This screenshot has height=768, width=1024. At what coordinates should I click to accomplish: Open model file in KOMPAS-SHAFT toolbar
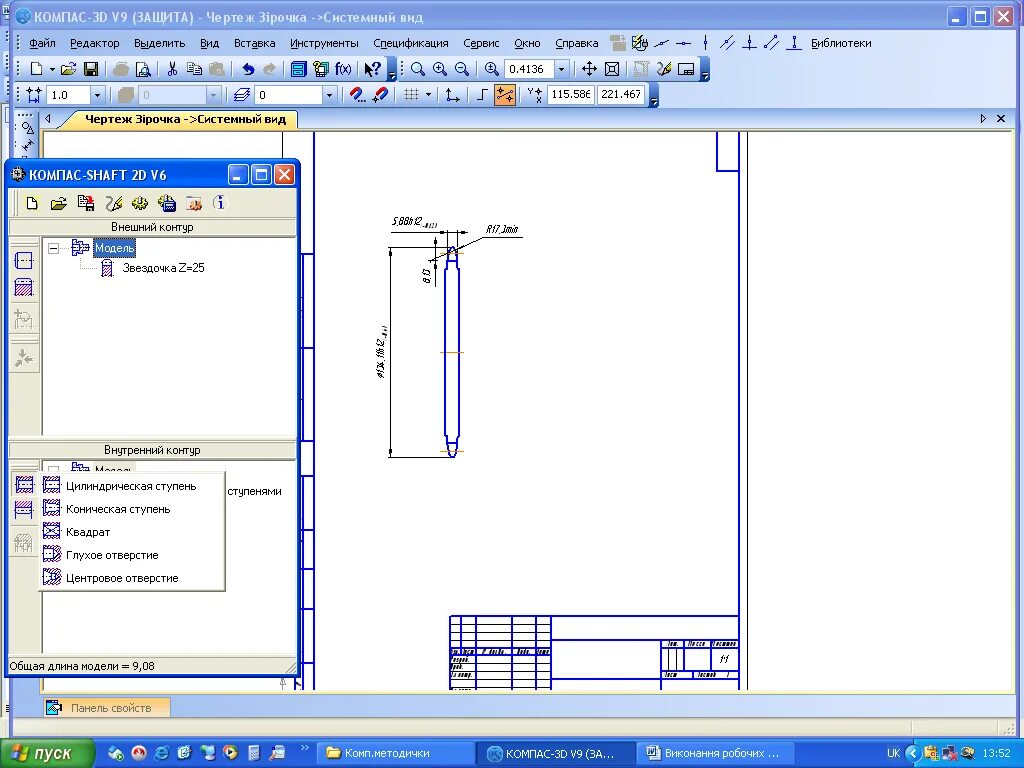58,204
